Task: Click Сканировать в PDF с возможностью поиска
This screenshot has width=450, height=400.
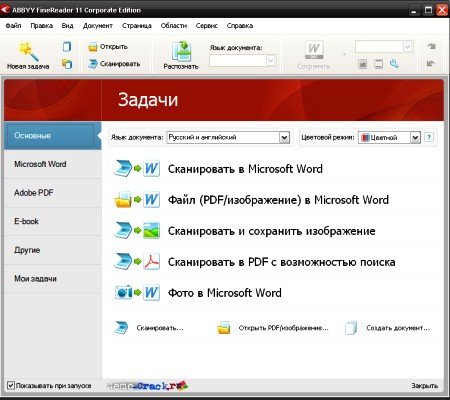Action: coord(281,262)
